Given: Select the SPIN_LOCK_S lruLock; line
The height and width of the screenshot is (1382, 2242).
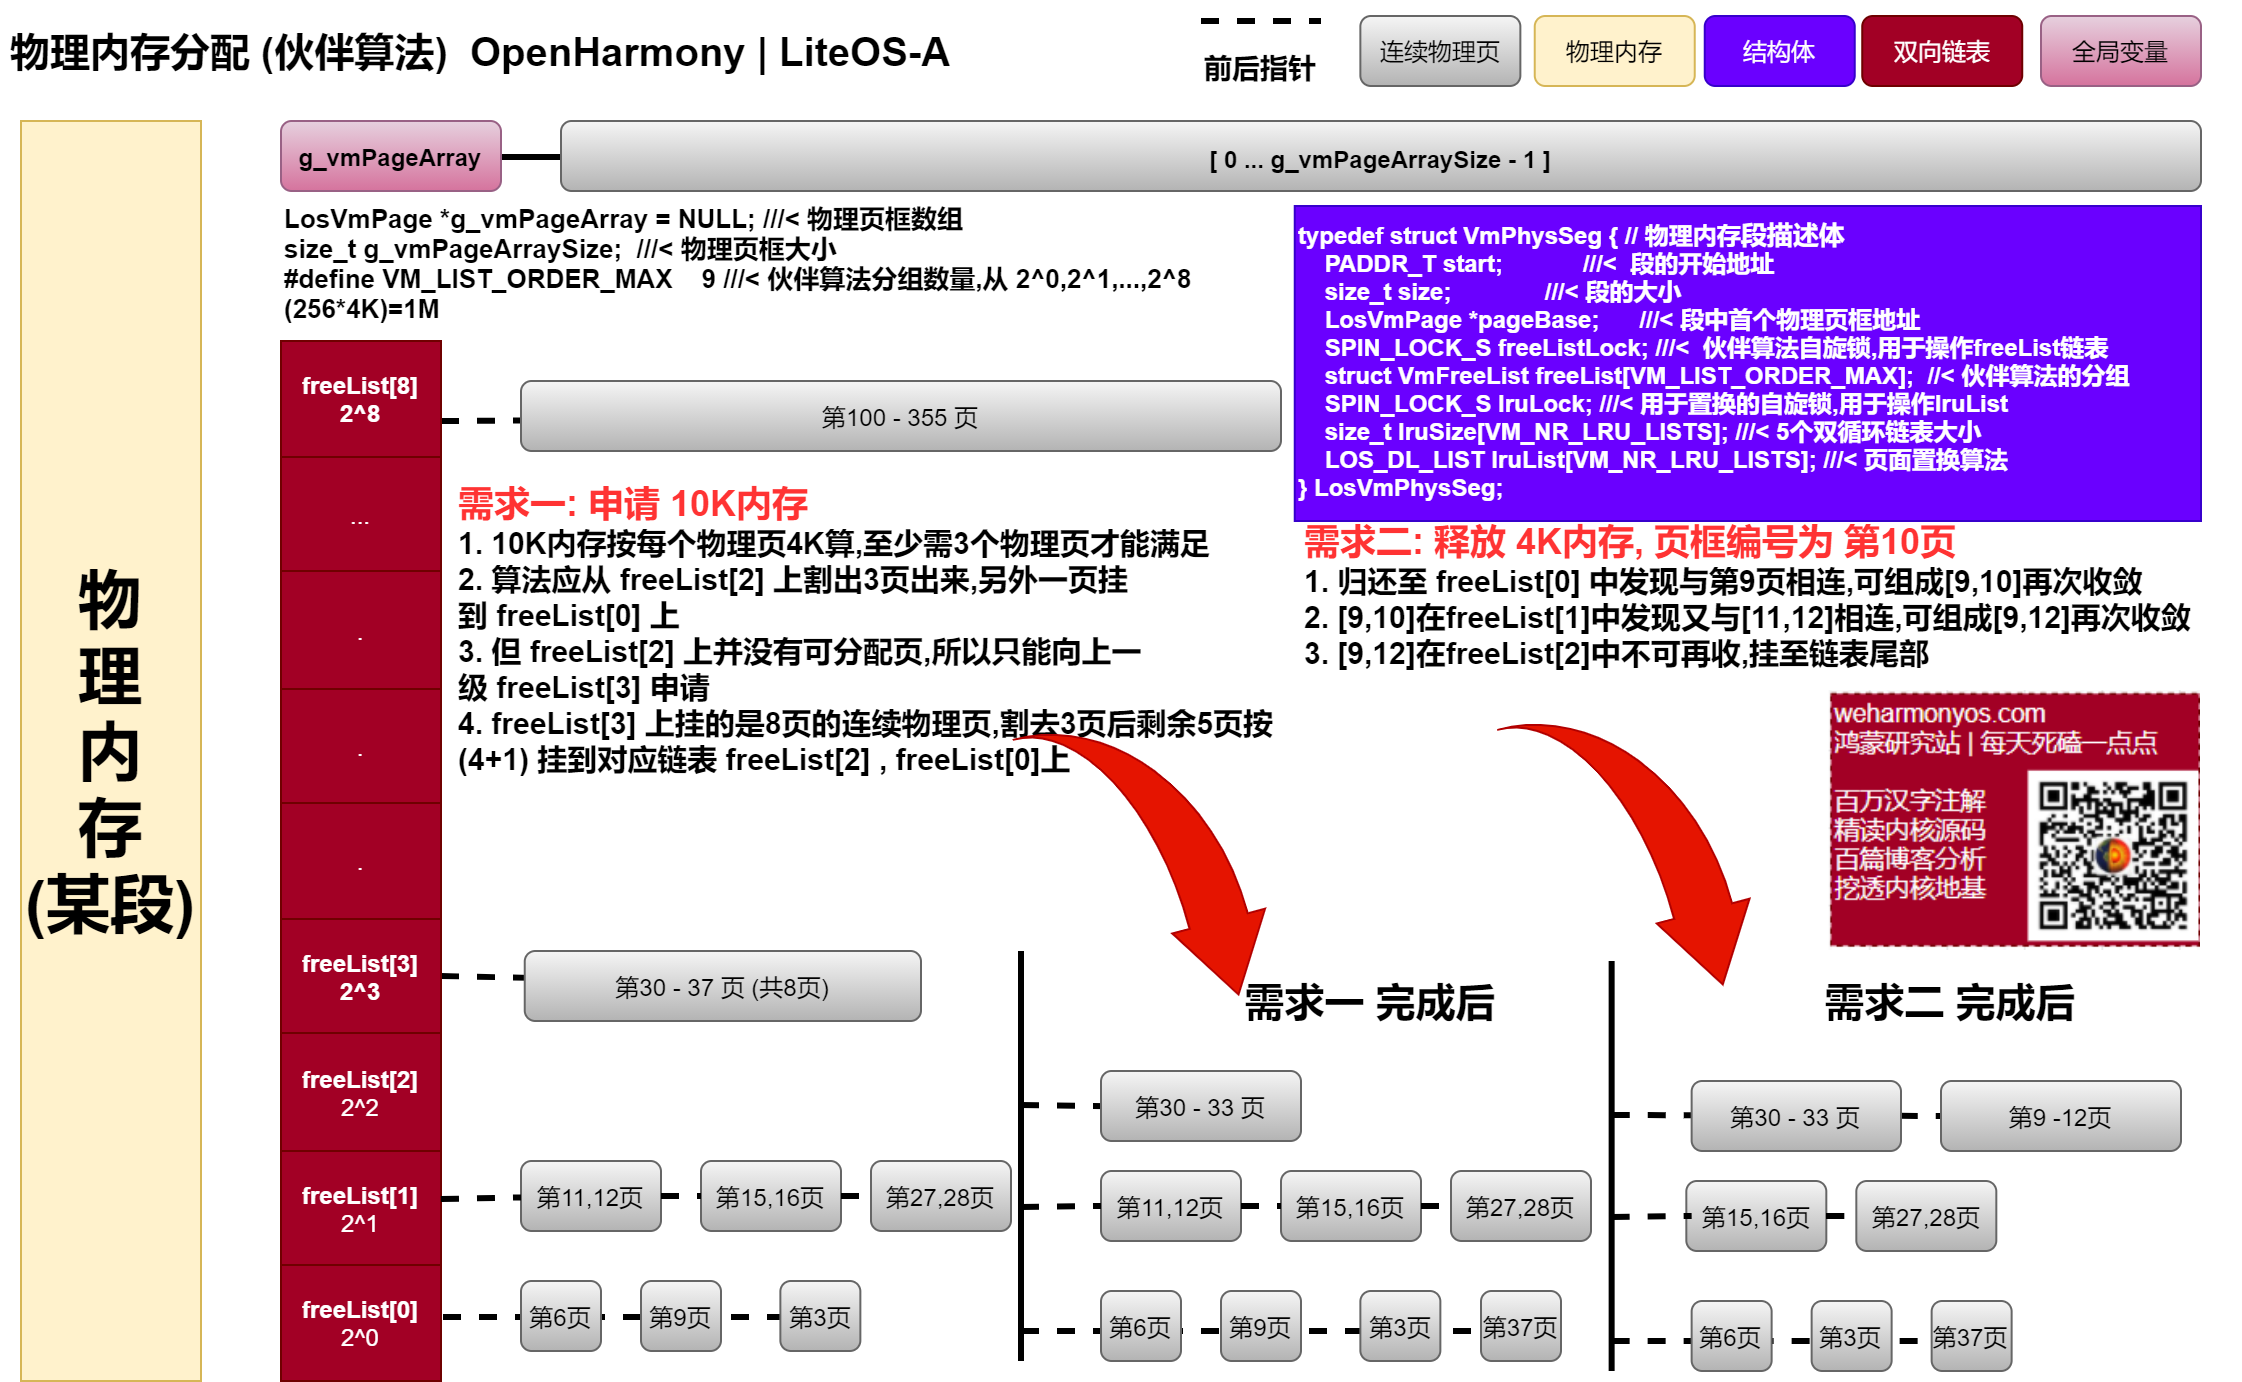Looking at the screenshot, I should tap(1666, 403).
